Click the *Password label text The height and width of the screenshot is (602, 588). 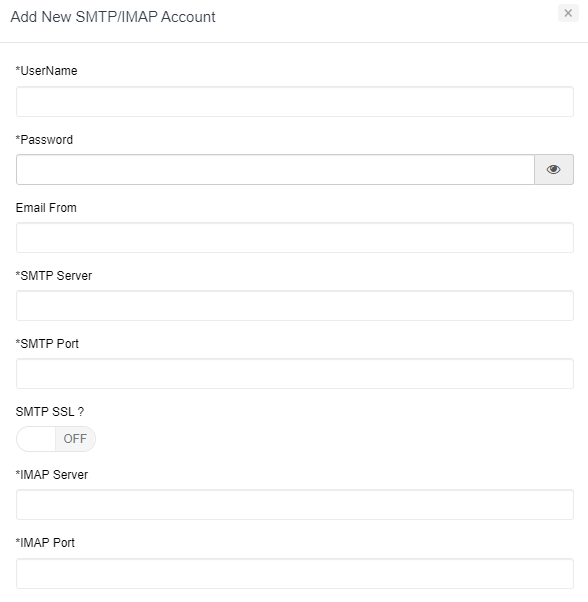(x=44, y=140)
